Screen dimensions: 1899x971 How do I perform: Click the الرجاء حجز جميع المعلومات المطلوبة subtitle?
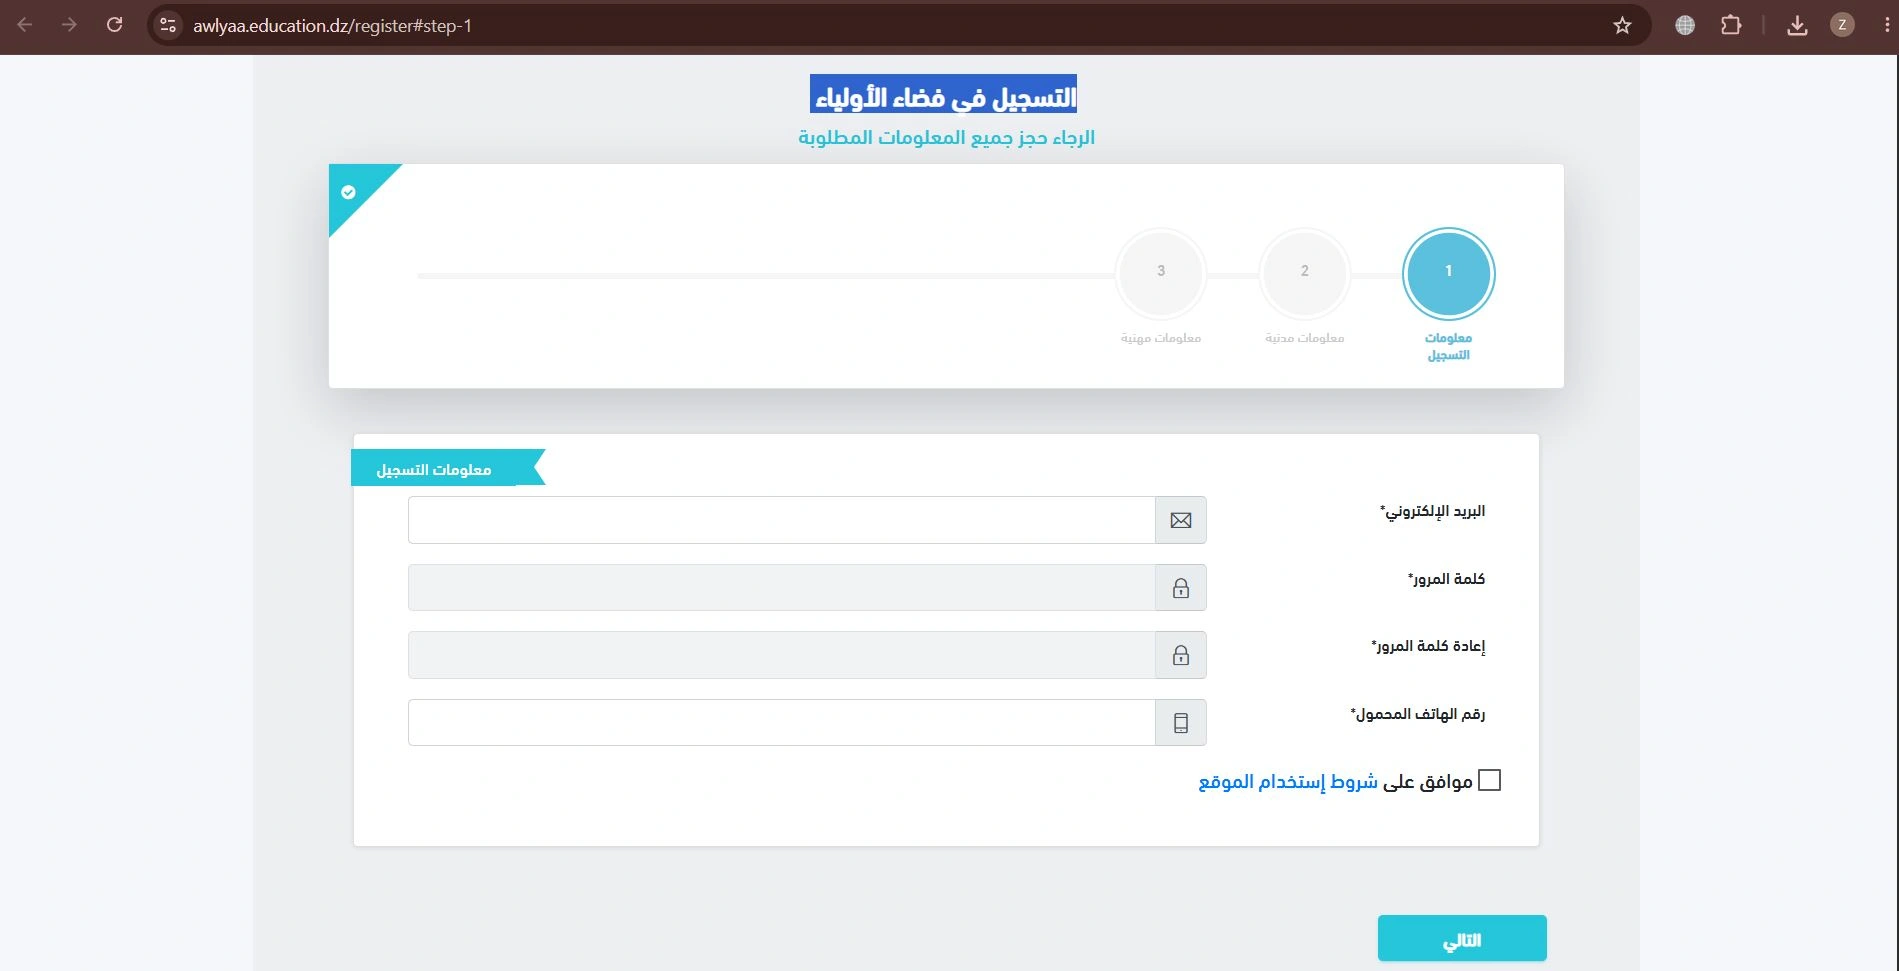946,138
